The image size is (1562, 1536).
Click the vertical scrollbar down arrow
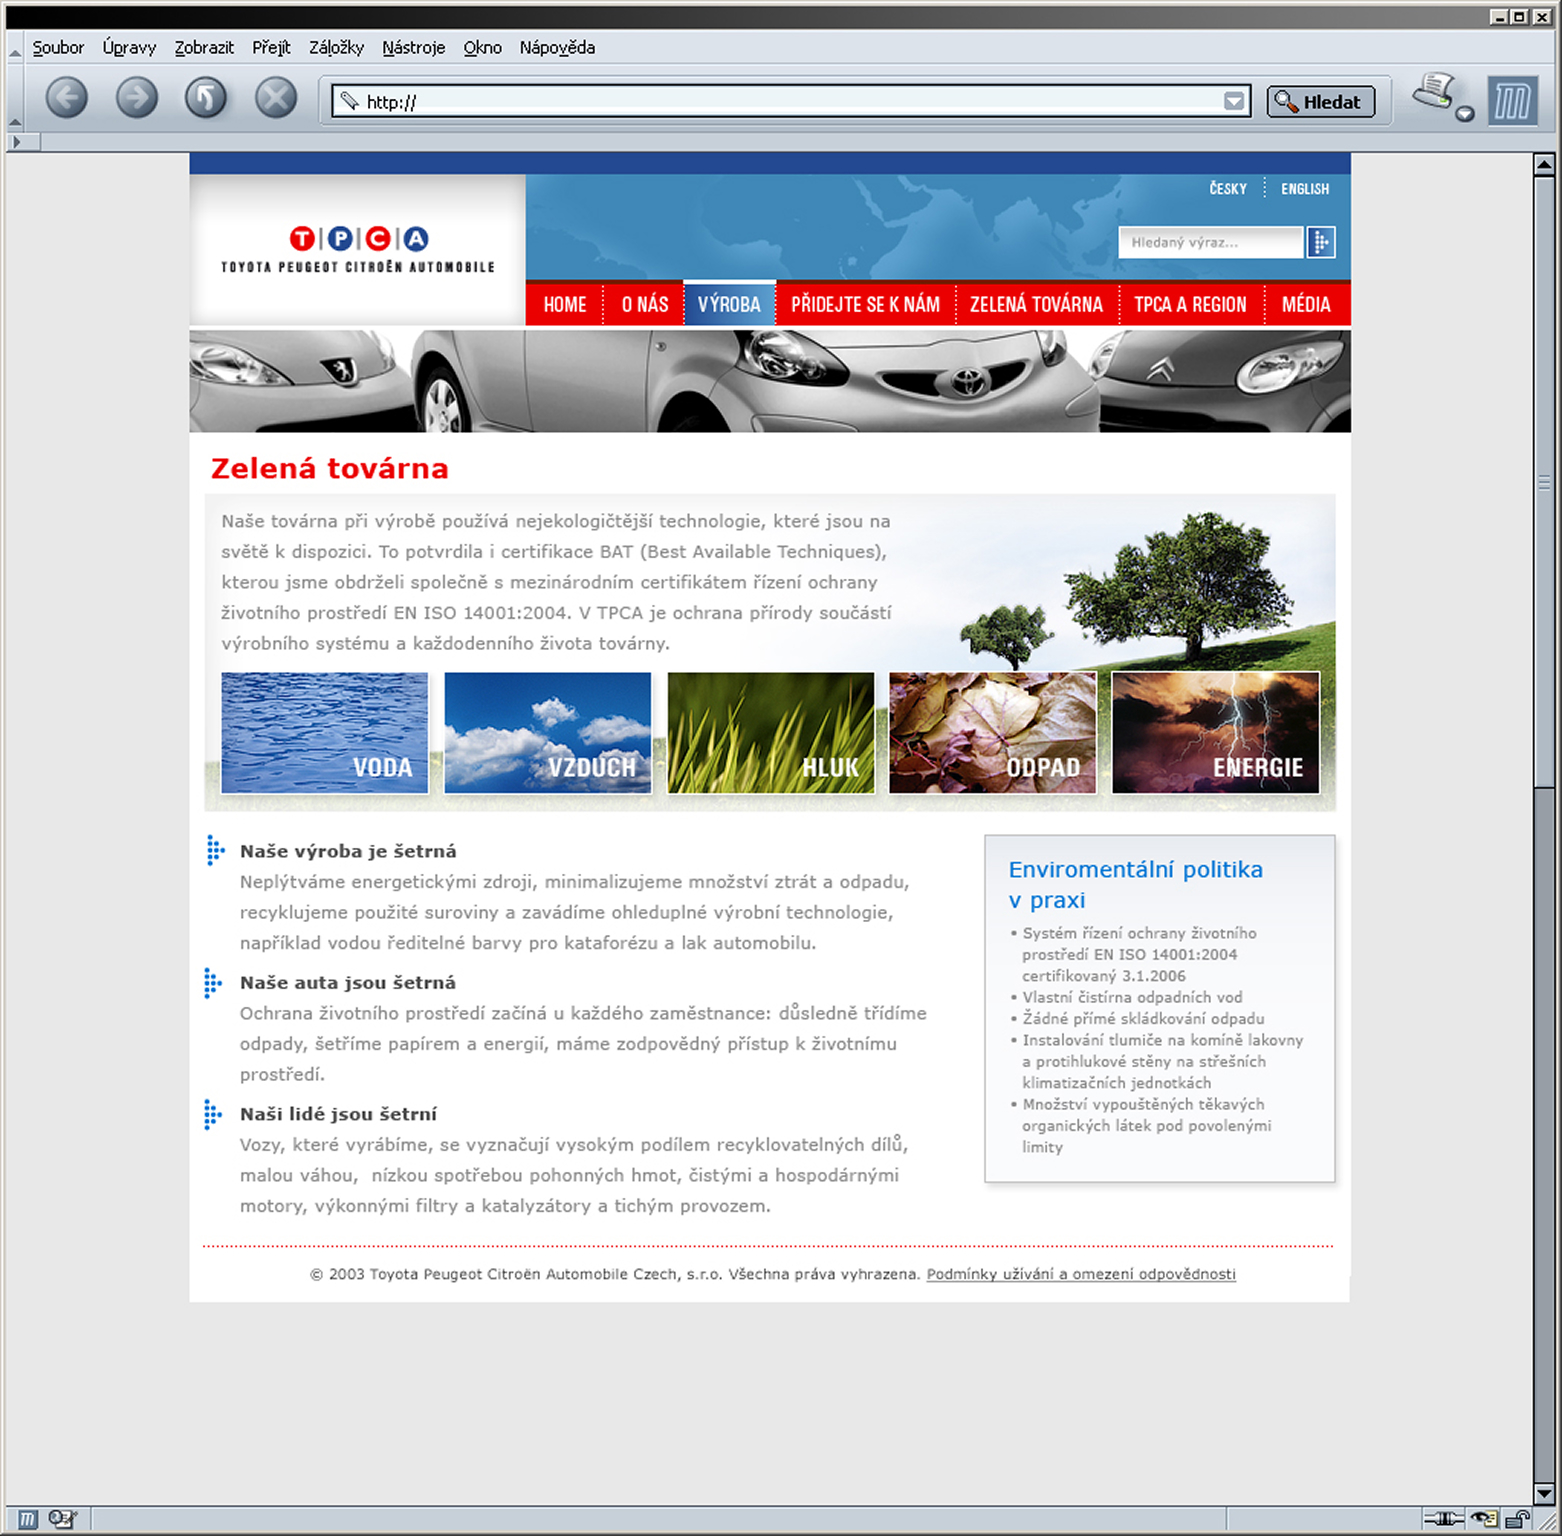pos(1545,1494)
